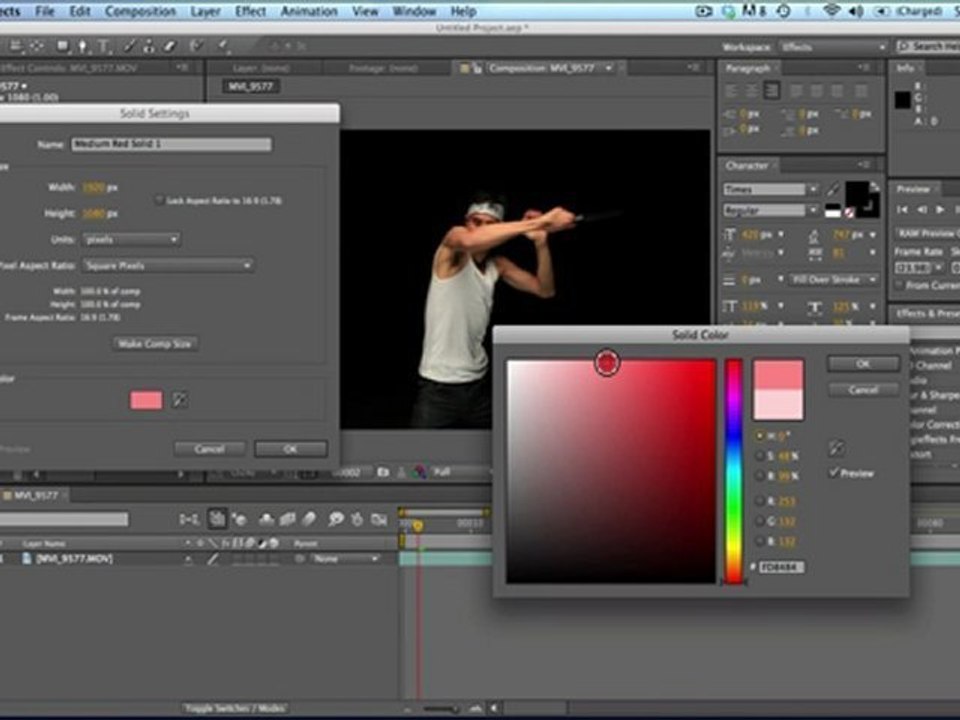Toggle Live Update button in timeline
The width and height of the screenshot is (960, 720).
[217, 519]
